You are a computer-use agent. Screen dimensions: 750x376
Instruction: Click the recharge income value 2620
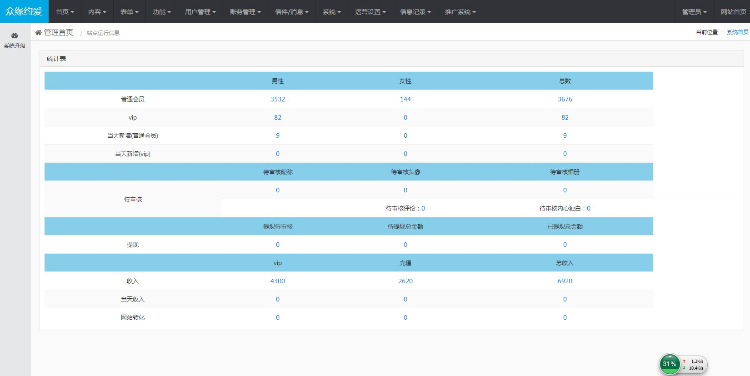405,281
